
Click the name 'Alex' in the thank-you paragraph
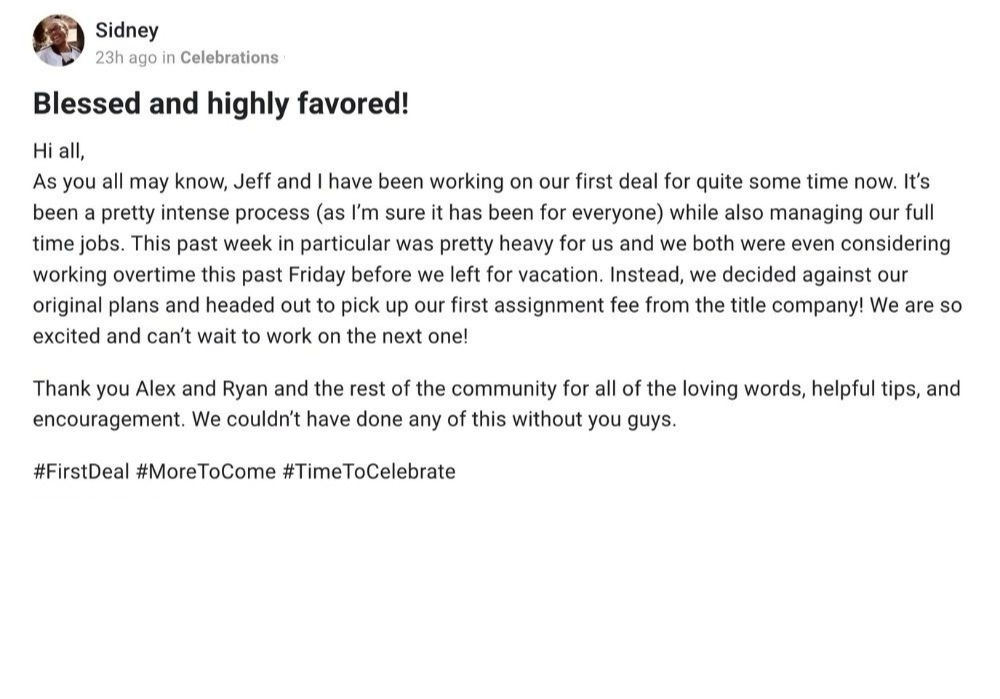156,388
